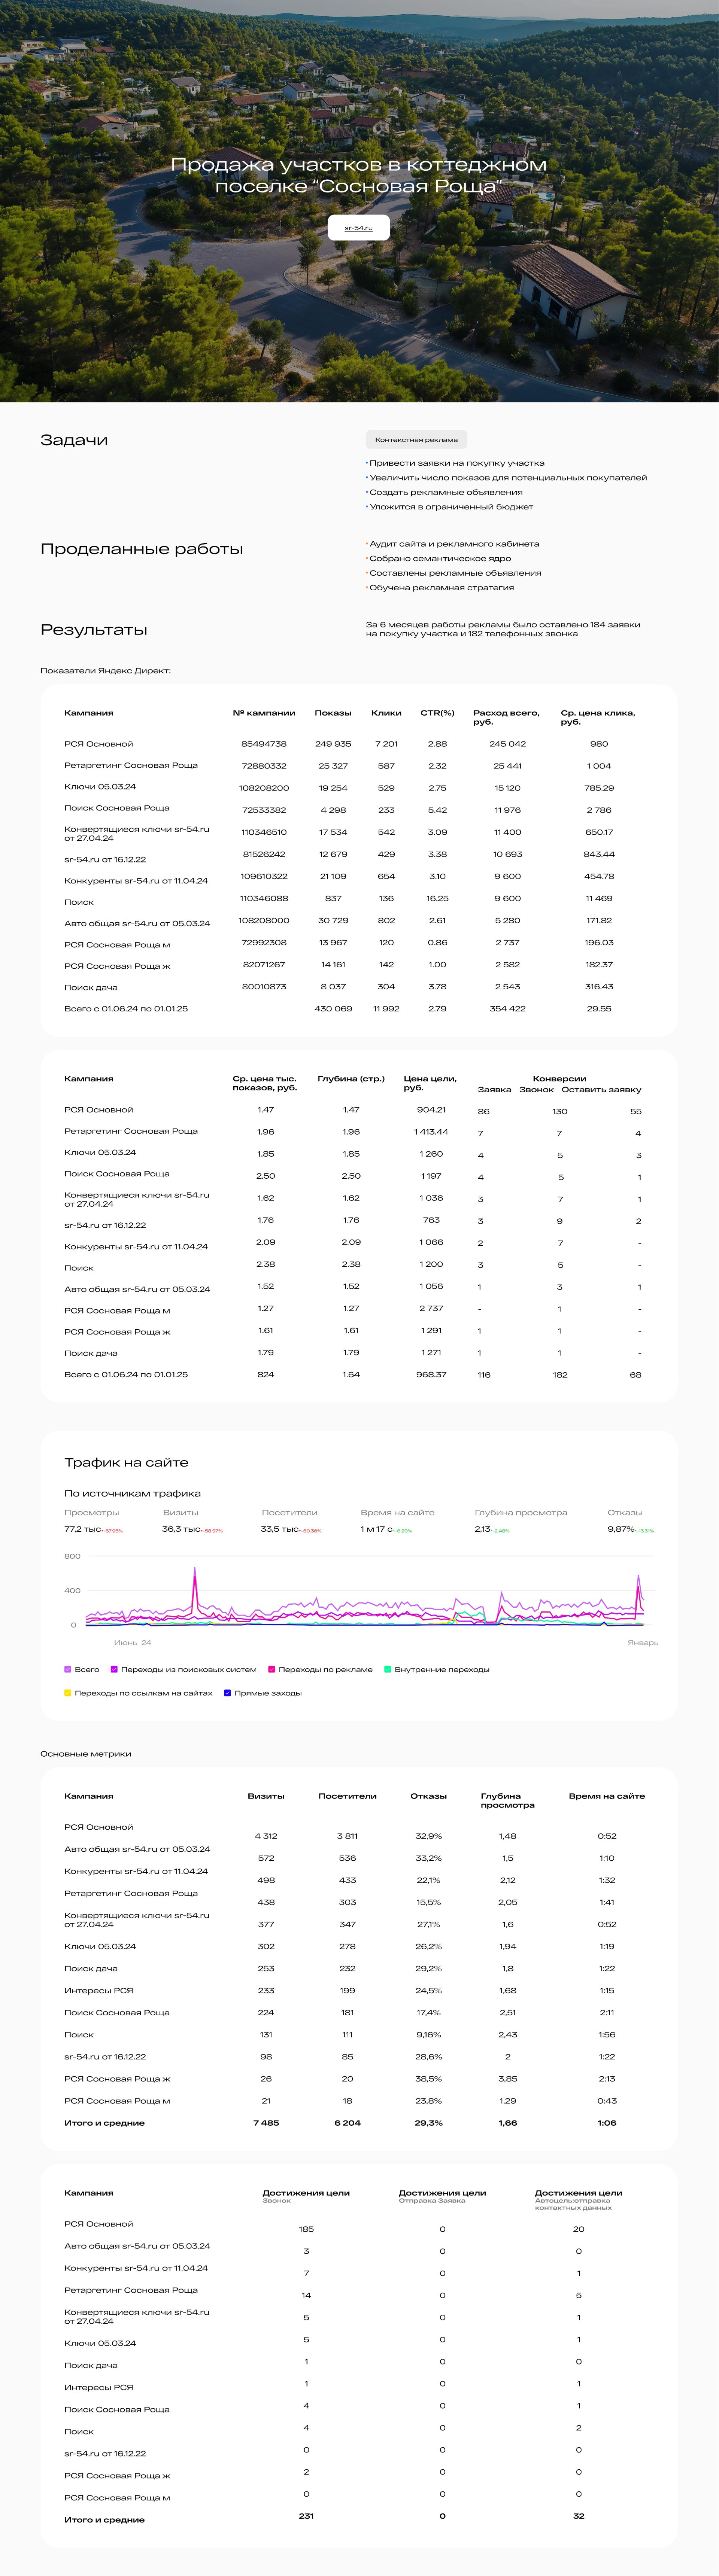Click the Привести заявки на покупку участка bullet
The width and height of the screenshot is (719, 2576).
[x=456, y=463]
